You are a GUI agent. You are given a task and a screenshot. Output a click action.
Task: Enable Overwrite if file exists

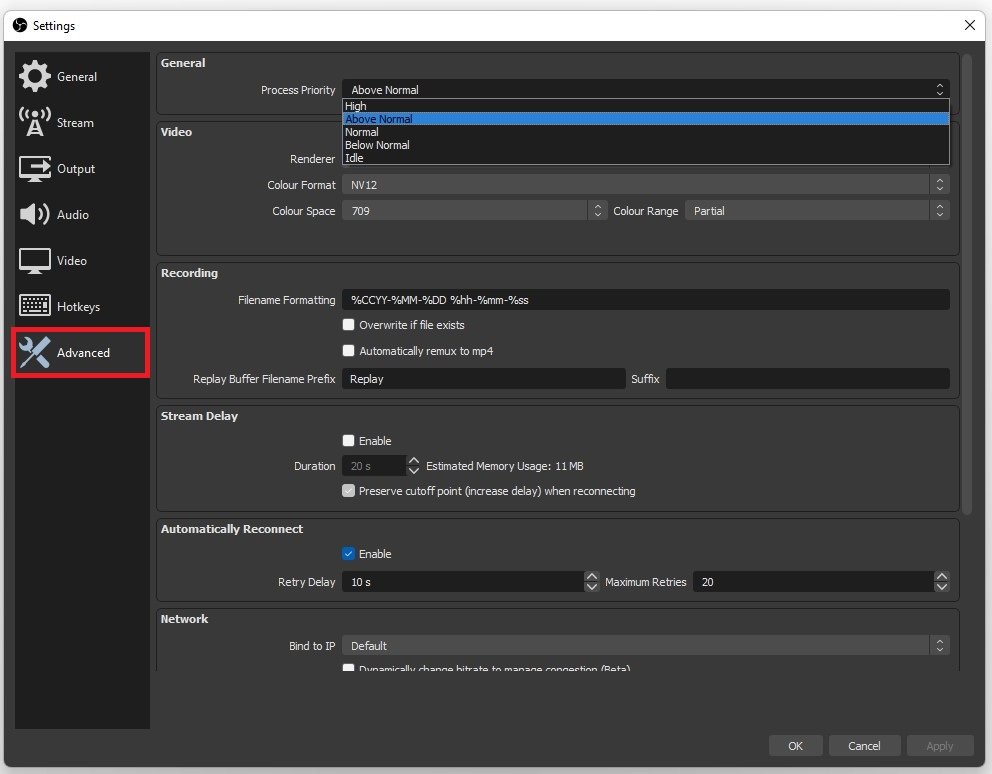pyautogui.click(x=349, y=325)
